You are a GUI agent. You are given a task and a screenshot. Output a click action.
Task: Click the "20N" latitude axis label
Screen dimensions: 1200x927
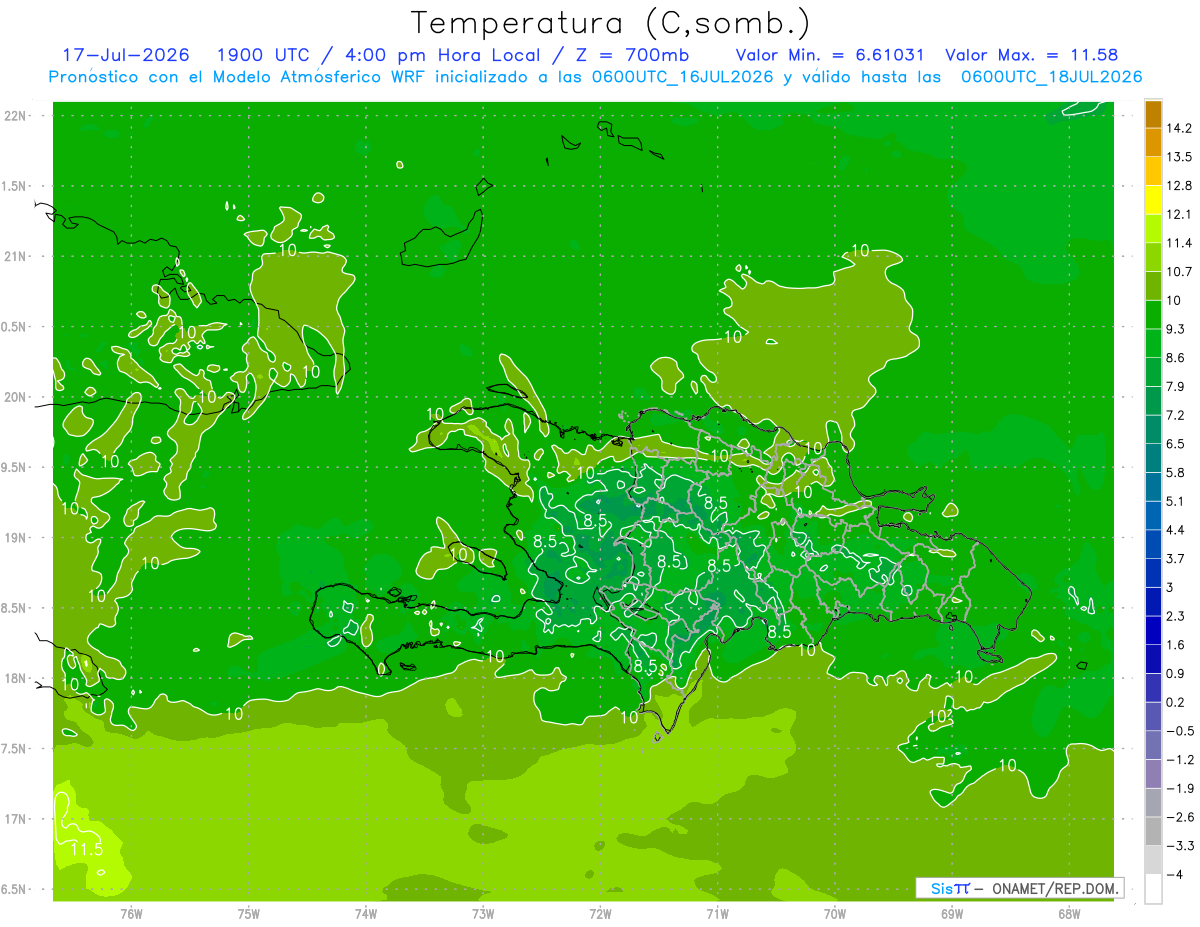coord(16,397)
